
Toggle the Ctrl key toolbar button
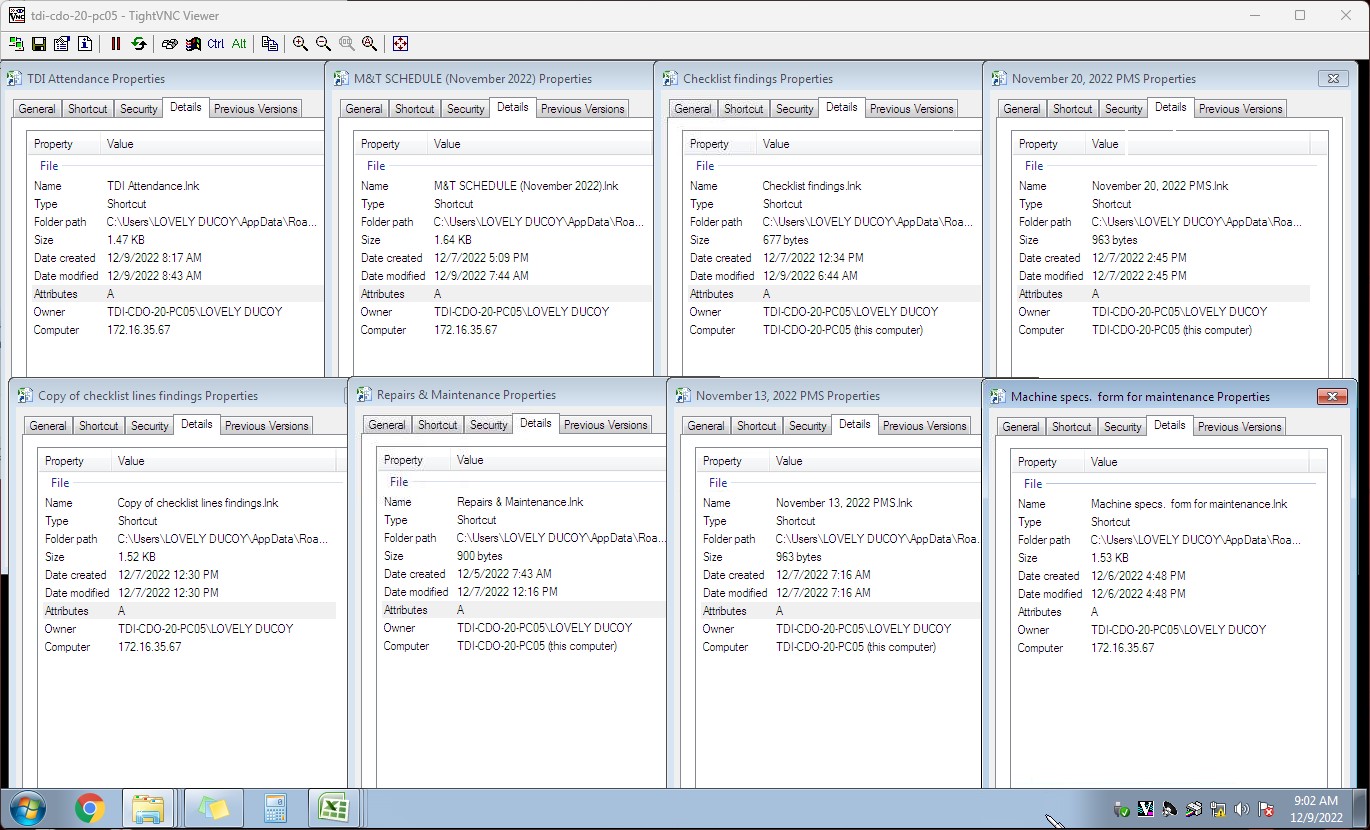216,44
